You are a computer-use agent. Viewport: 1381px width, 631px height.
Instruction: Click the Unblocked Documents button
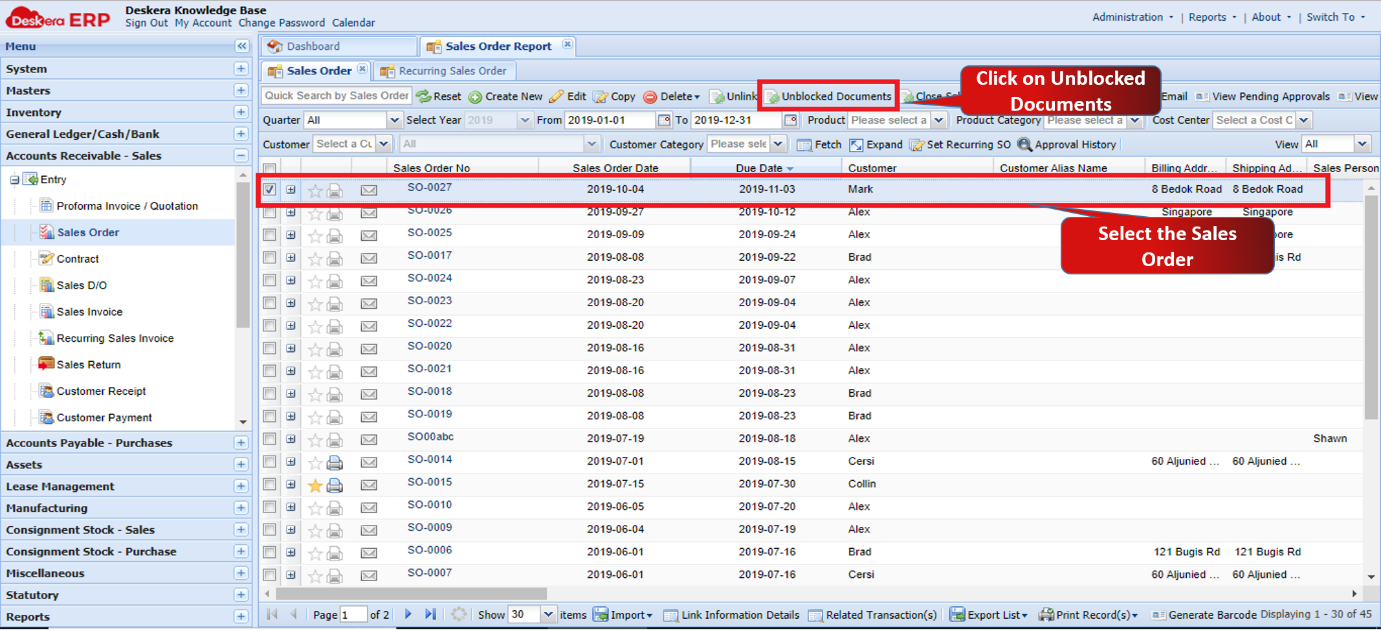828,96
